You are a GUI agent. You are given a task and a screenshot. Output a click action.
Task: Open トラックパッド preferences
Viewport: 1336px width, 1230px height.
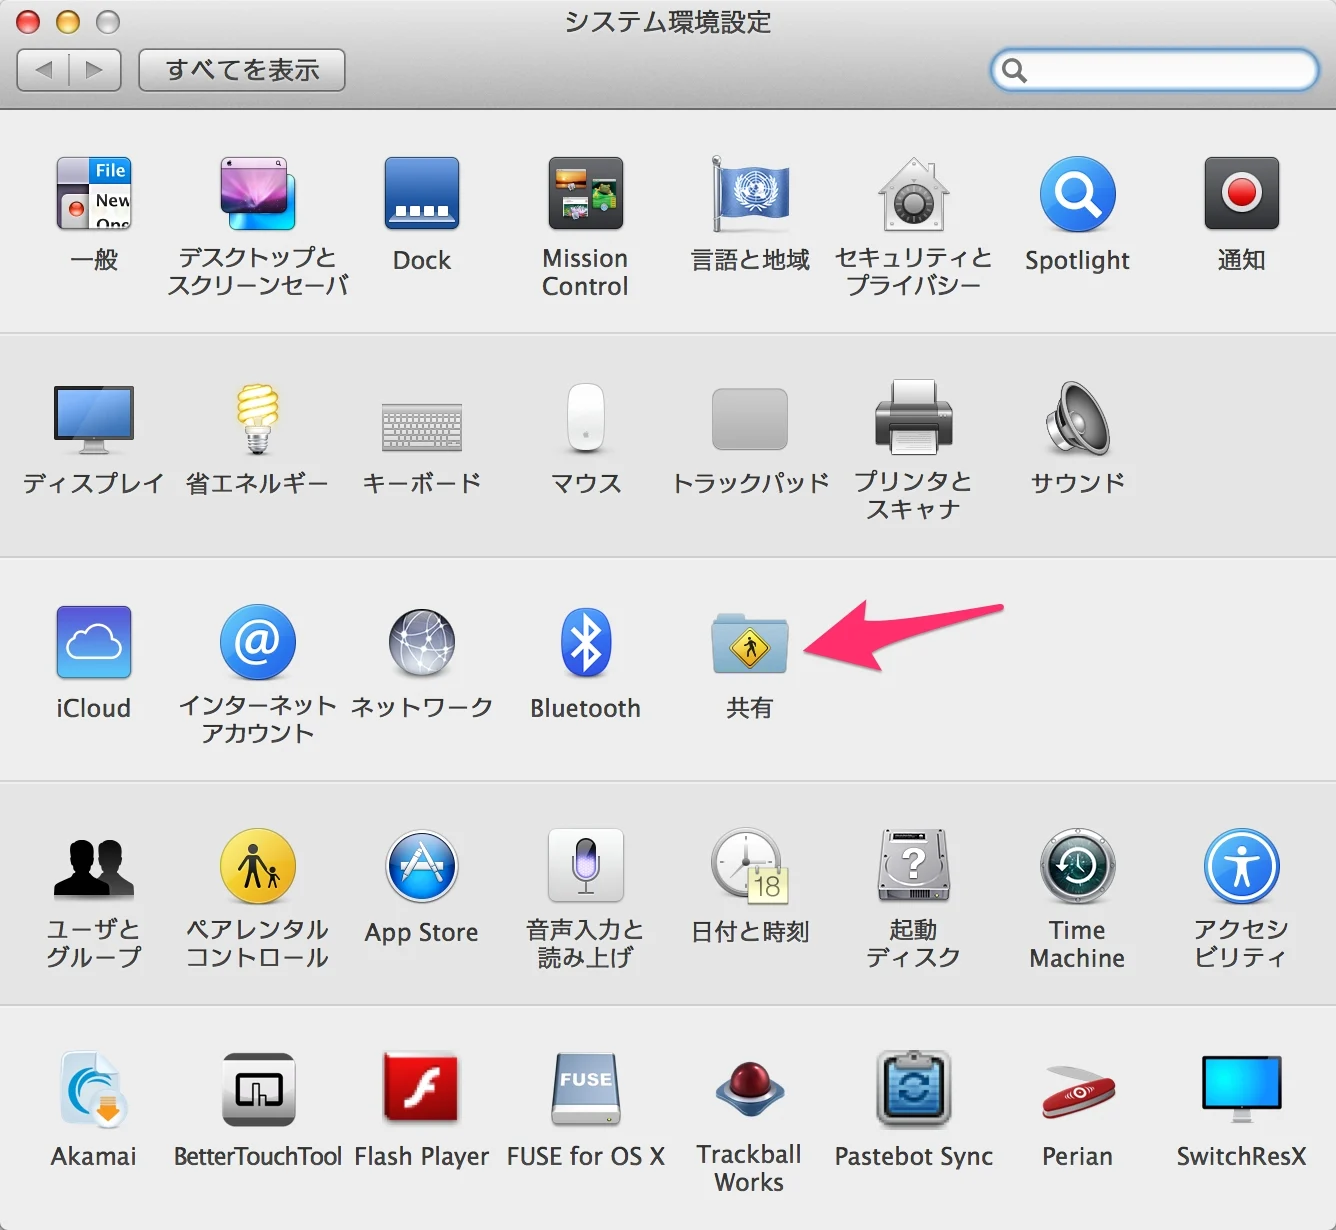coord(750,419)
